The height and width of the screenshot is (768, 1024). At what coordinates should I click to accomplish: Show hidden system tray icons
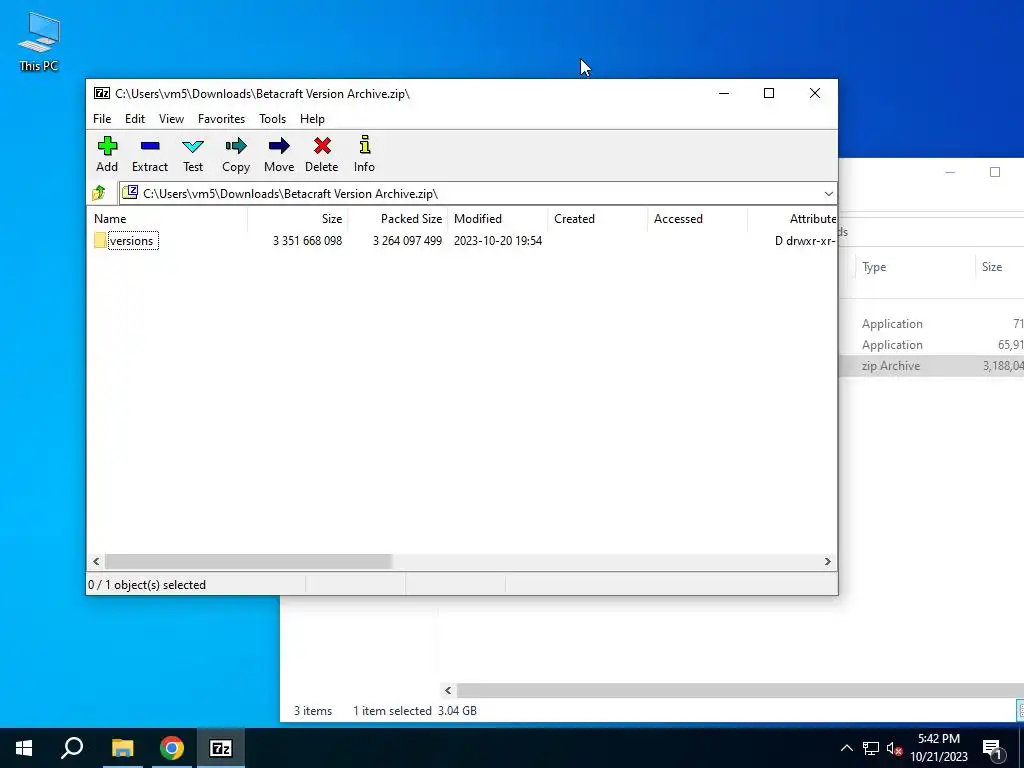click(x=846, y=748)
